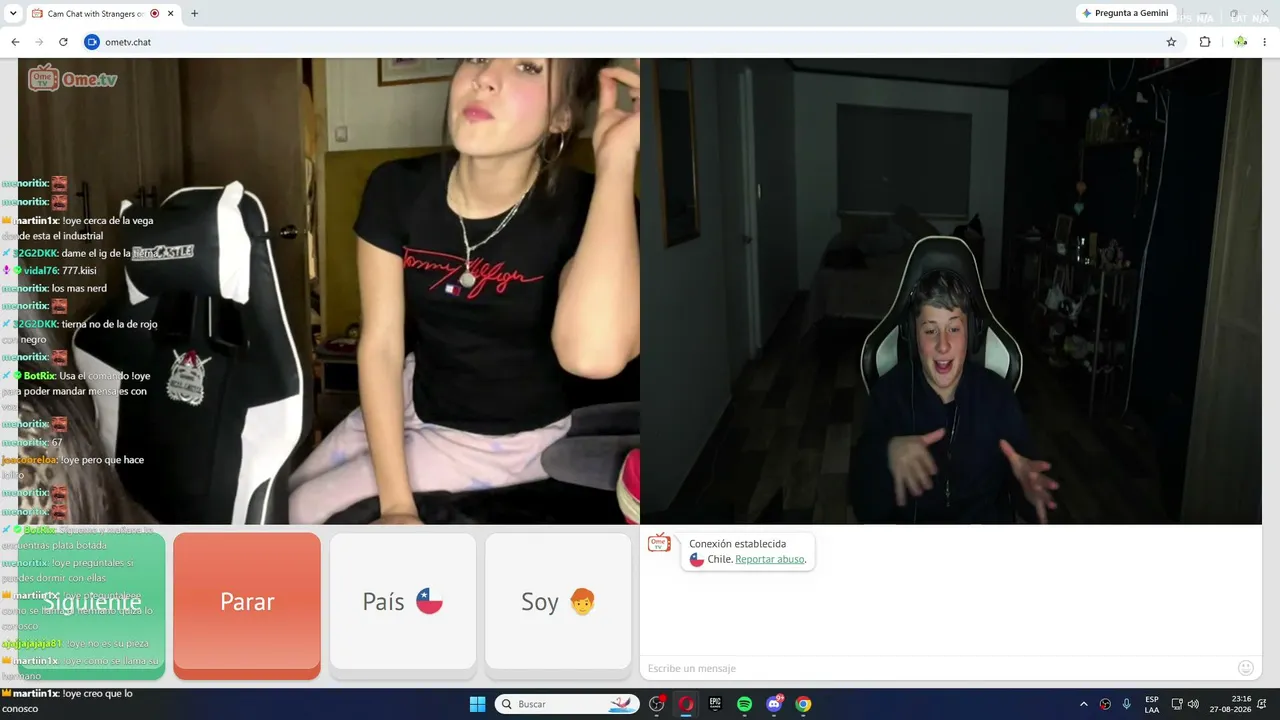Click the "Conexión establecida" status text
Screen dimensions: 1280x720
click(737, 544)
